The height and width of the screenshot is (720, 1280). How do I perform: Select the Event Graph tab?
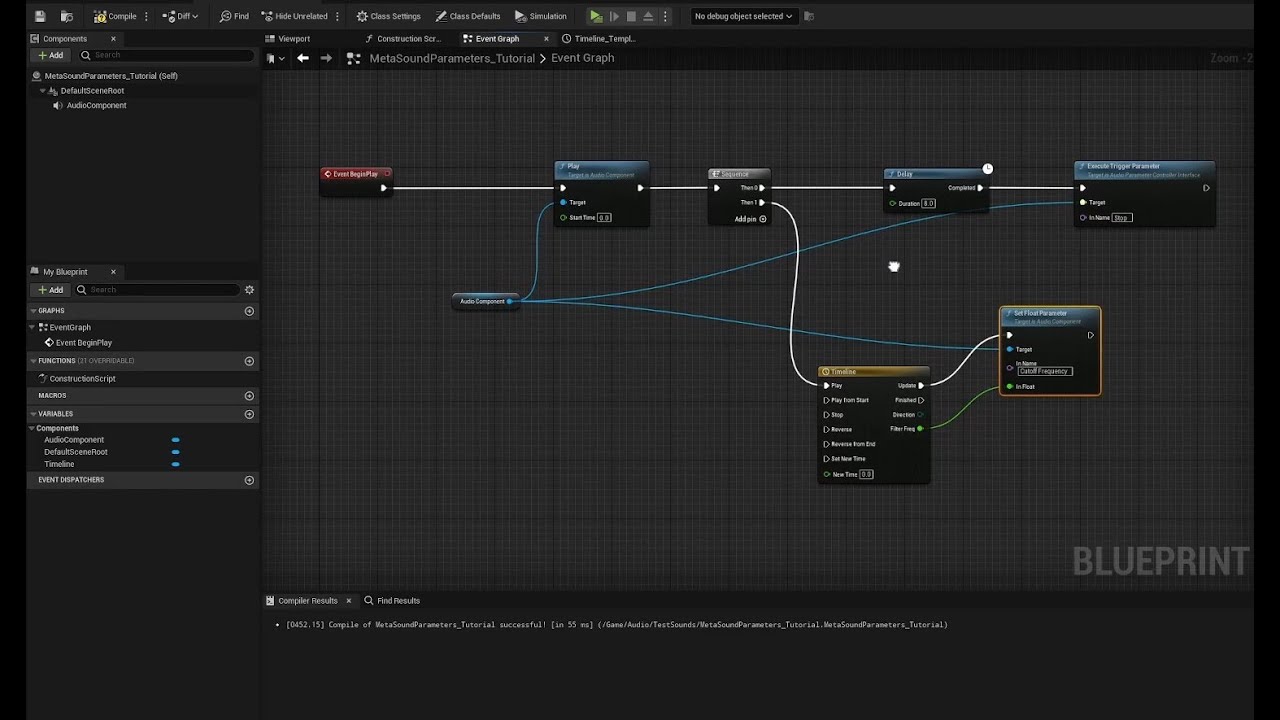click(x=497, y=39)
